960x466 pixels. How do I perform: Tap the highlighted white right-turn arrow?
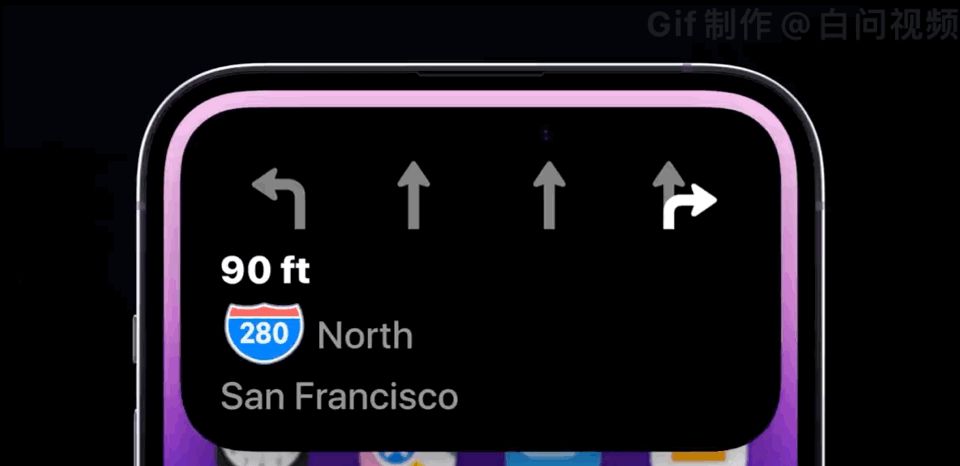point(689,207)
